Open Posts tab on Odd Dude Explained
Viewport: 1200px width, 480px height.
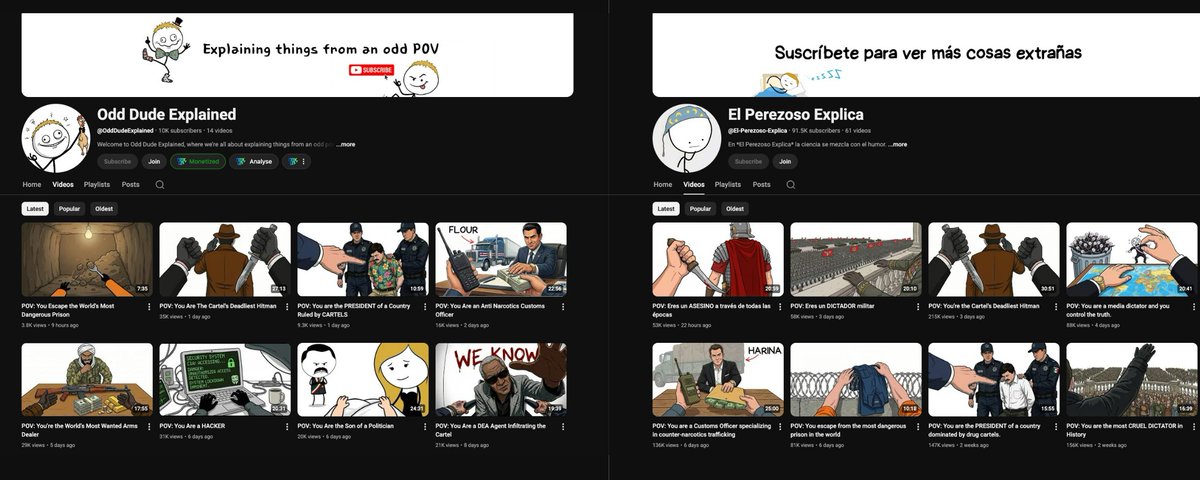131,185
